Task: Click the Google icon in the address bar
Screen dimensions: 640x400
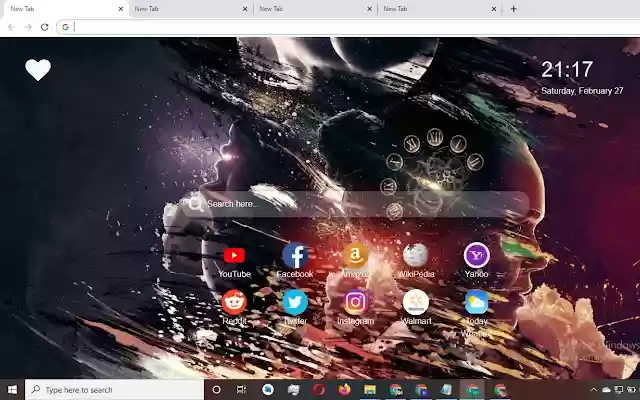Action: click(65, 27)
